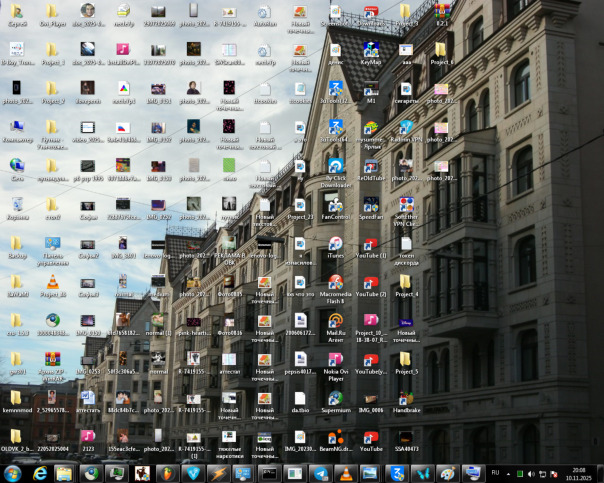
Task: Select the SpeedFan shortcut
Action: click(371, 205)
